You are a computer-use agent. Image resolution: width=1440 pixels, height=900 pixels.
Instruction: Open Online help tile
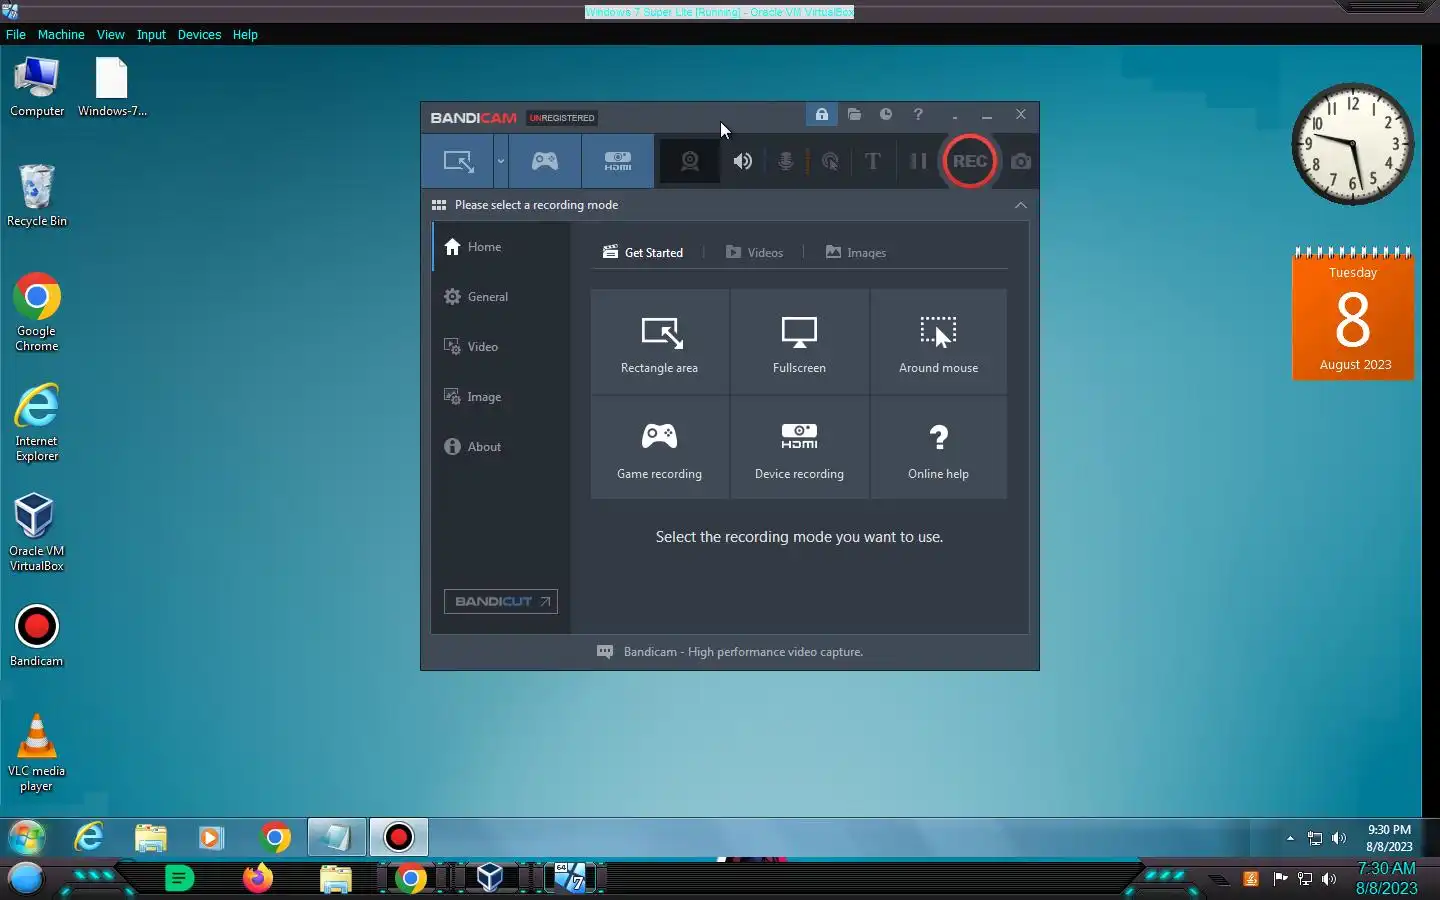[938, 448]
